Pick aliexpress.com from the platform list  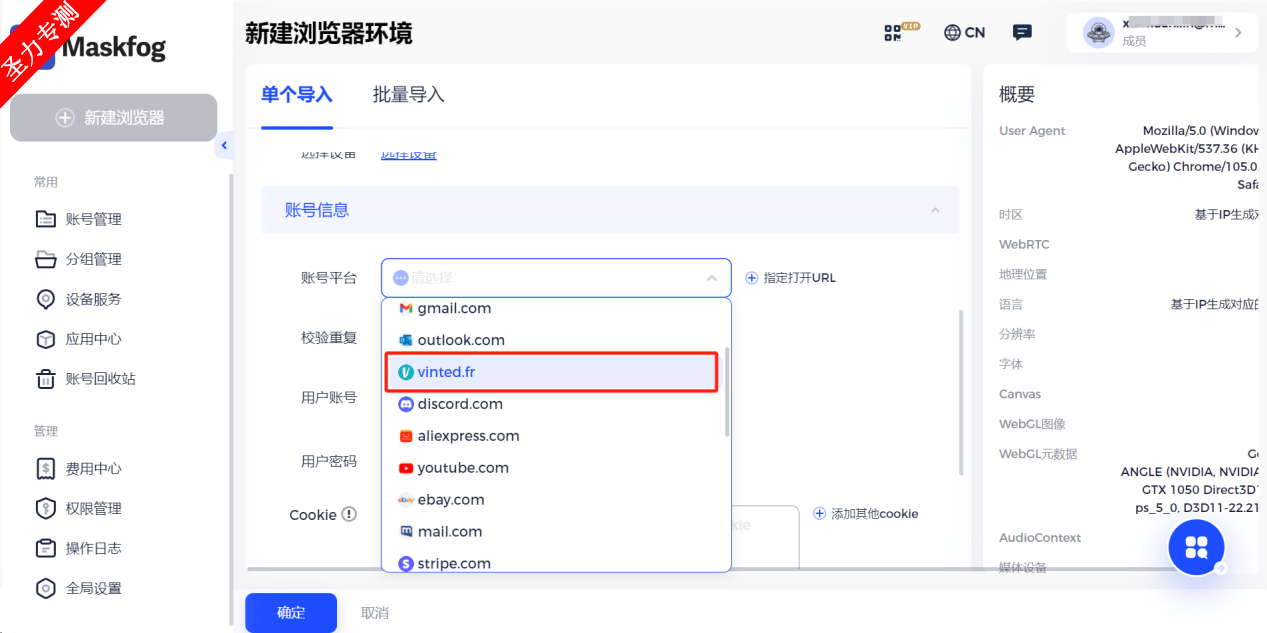pos(556,436)
